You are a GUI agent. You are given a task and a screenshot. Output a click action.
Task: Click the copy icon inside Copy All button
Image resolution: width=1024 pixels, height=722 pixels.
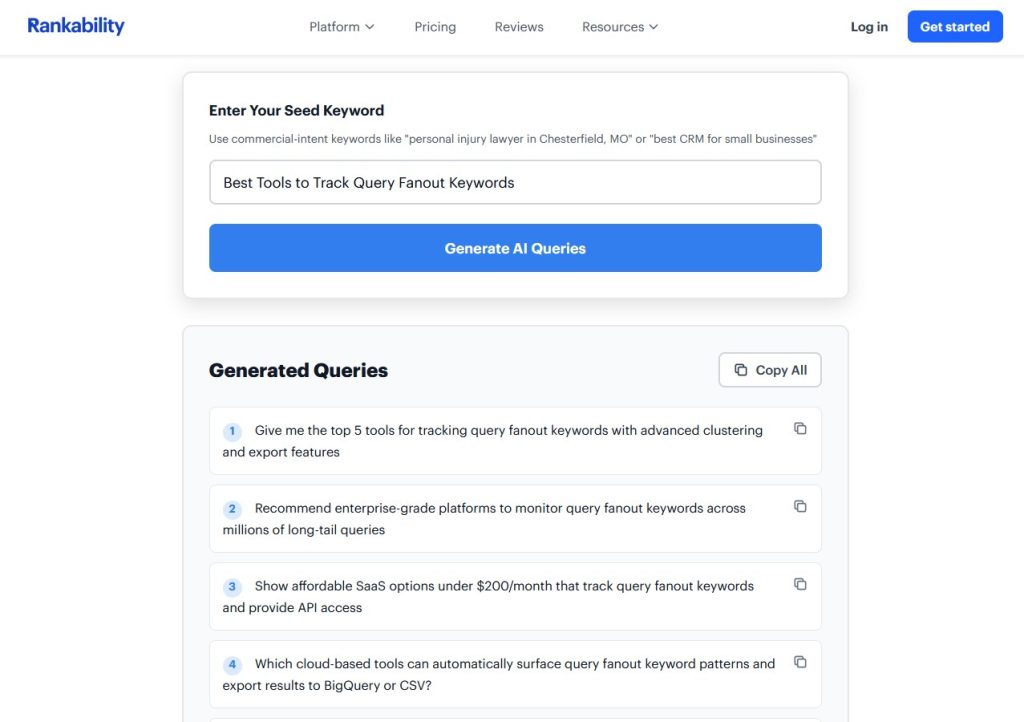(741, 369)
